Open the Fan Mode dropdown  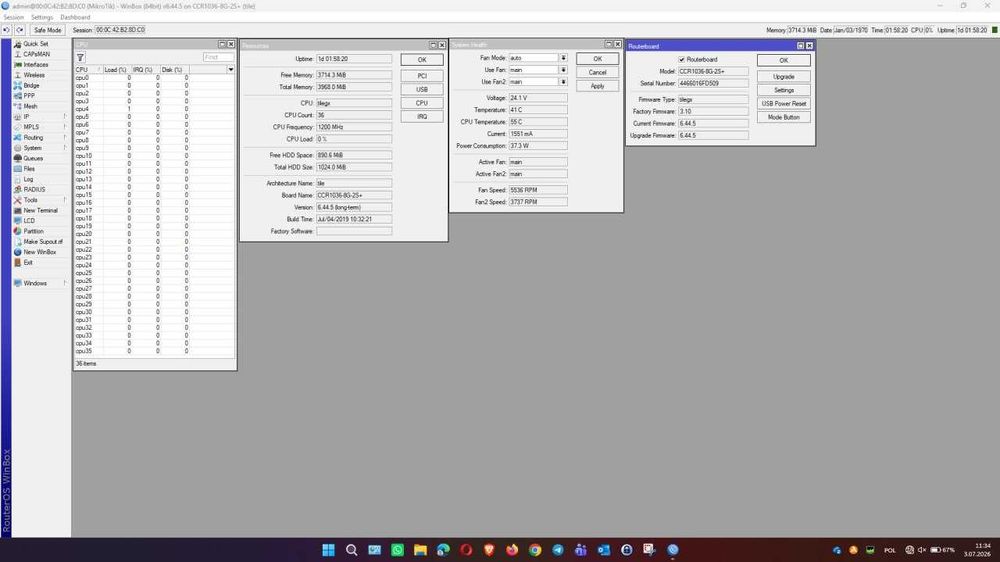click(x=563, y=58)
